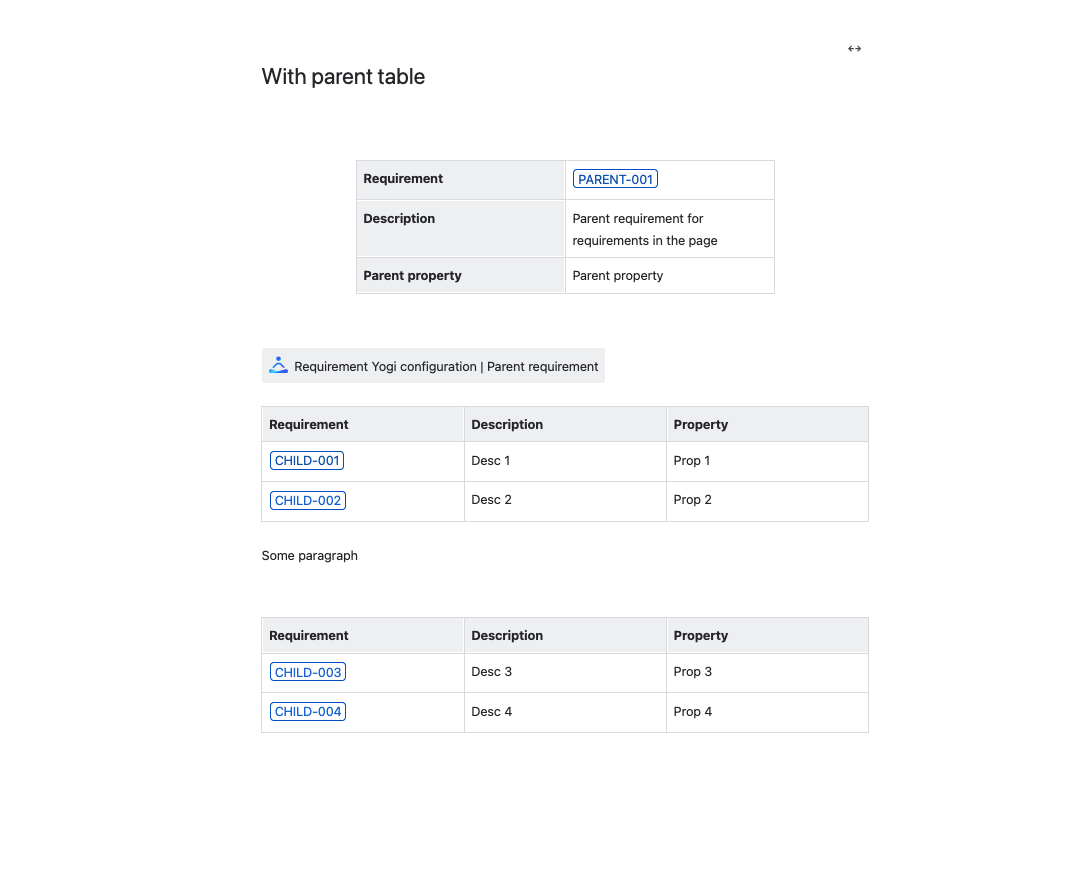Click the 'Desc 4' table cell

(492, 712)
